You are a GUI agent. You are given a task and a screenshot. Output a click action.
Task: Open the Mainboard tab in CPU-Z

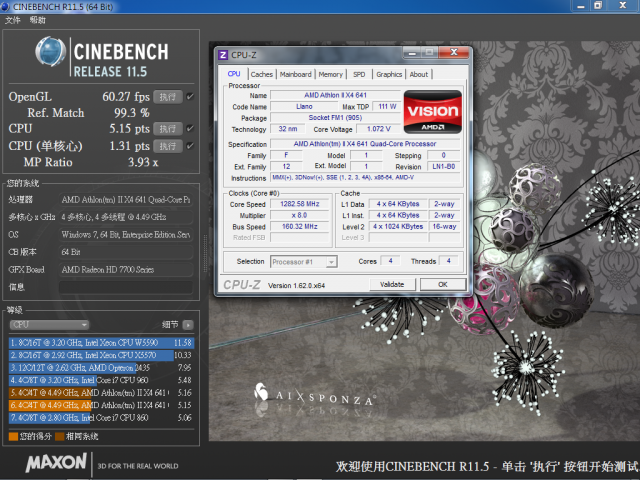click(296, 74)
